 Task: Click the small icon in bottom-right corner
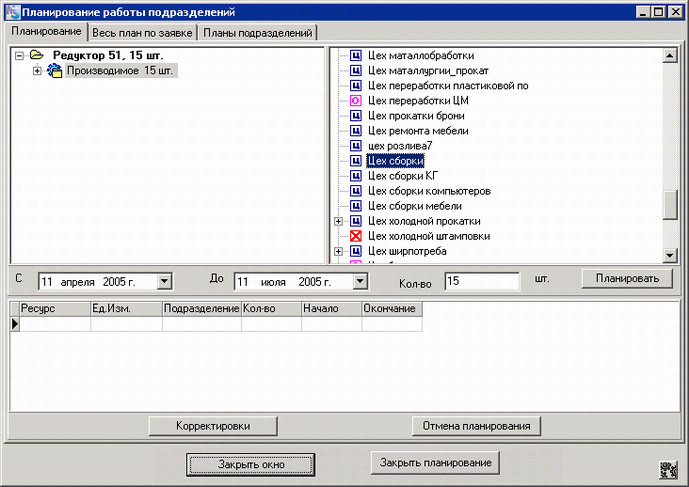[668, 470]
